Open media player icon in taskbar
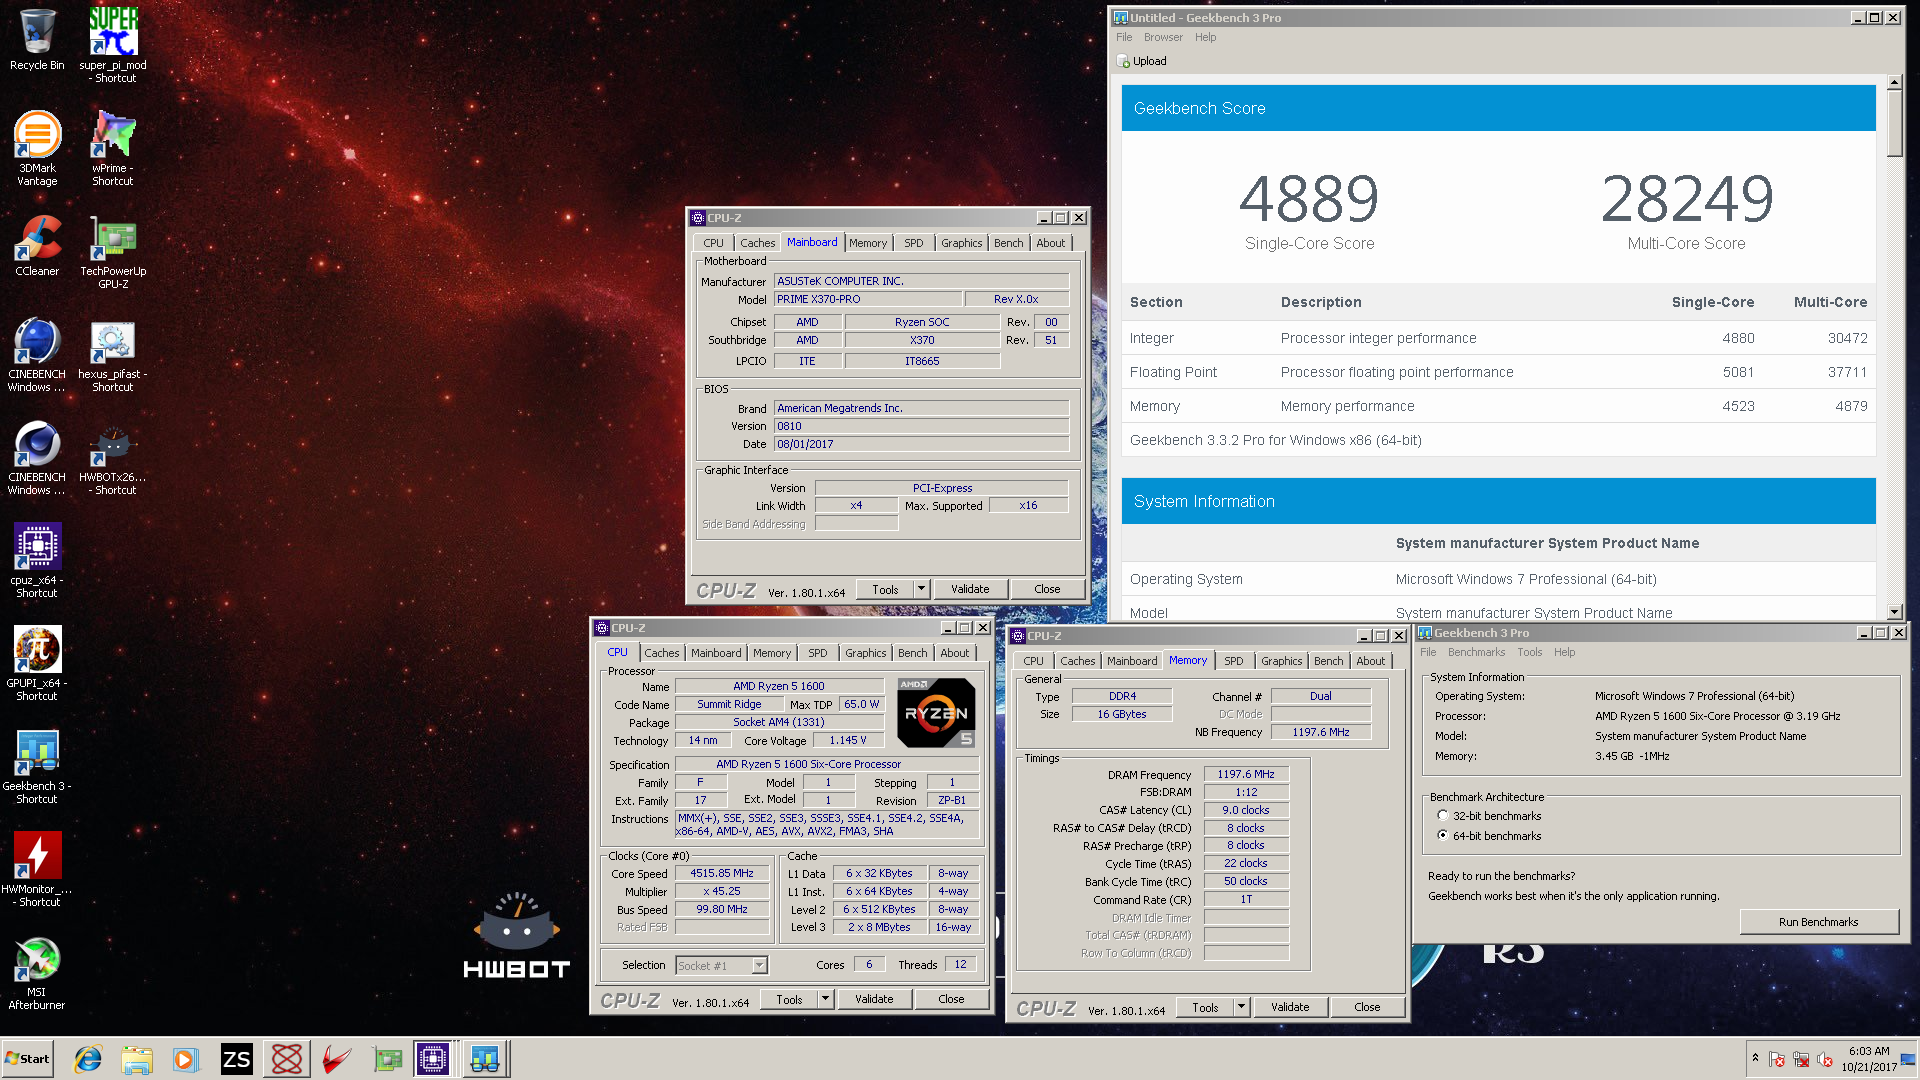 (185, 1059)
